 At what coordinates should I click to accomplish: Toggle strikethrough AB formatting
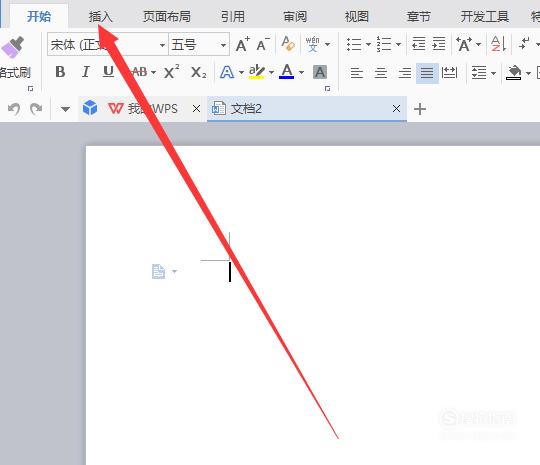point(139,72)
